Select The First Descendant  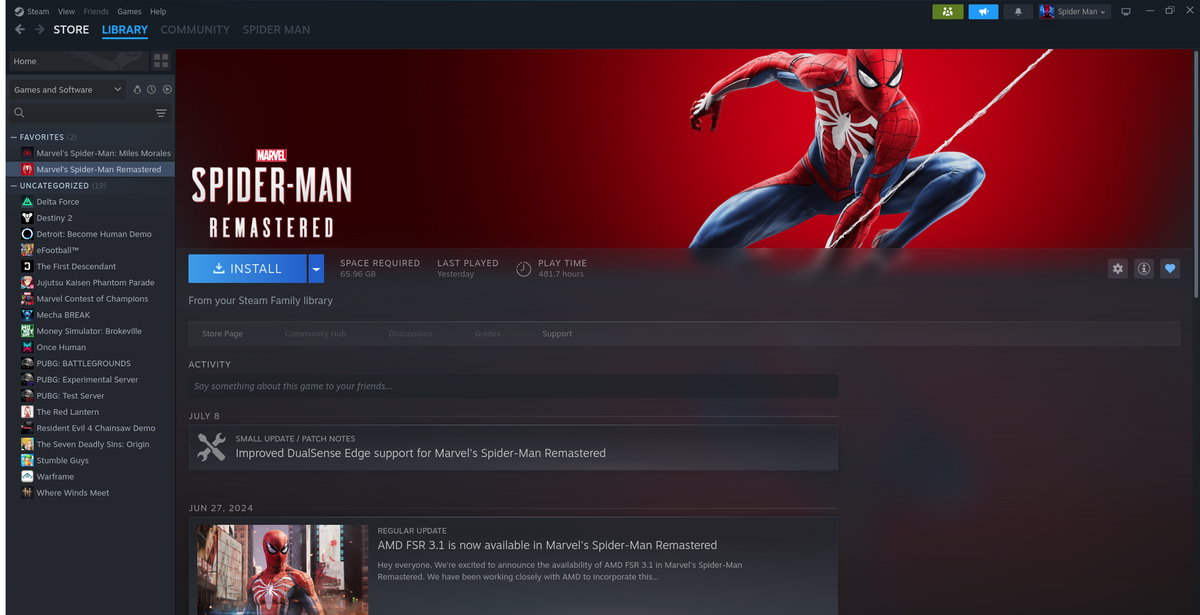[76, 266]
